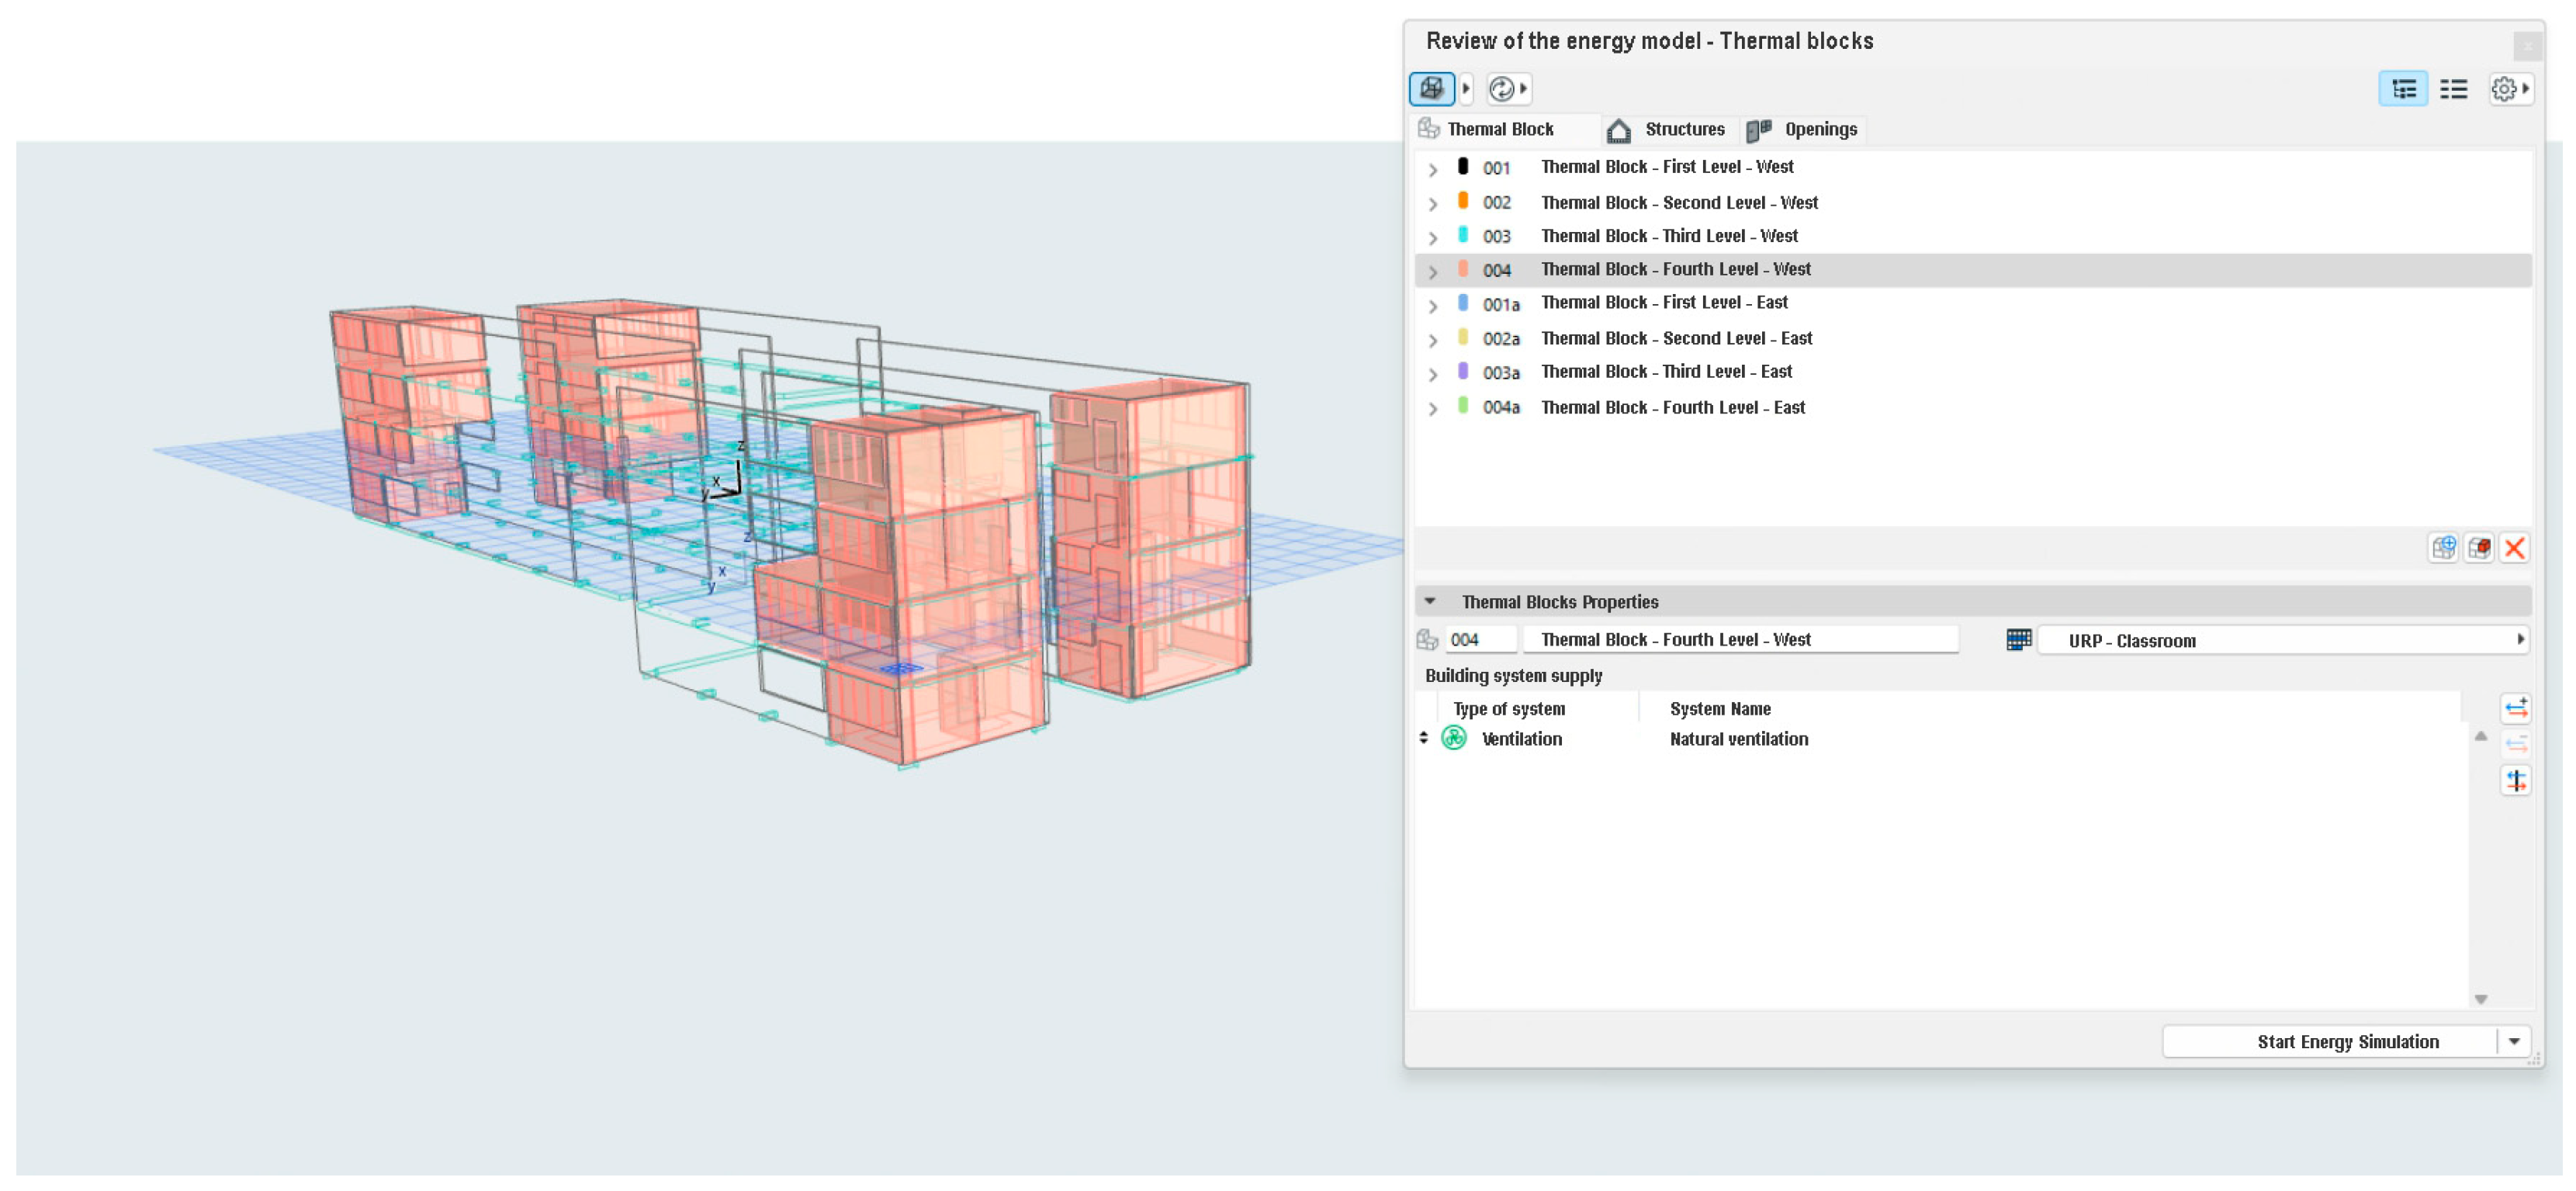
Task: Click the add building system icon
Action: pos(2516,709)
